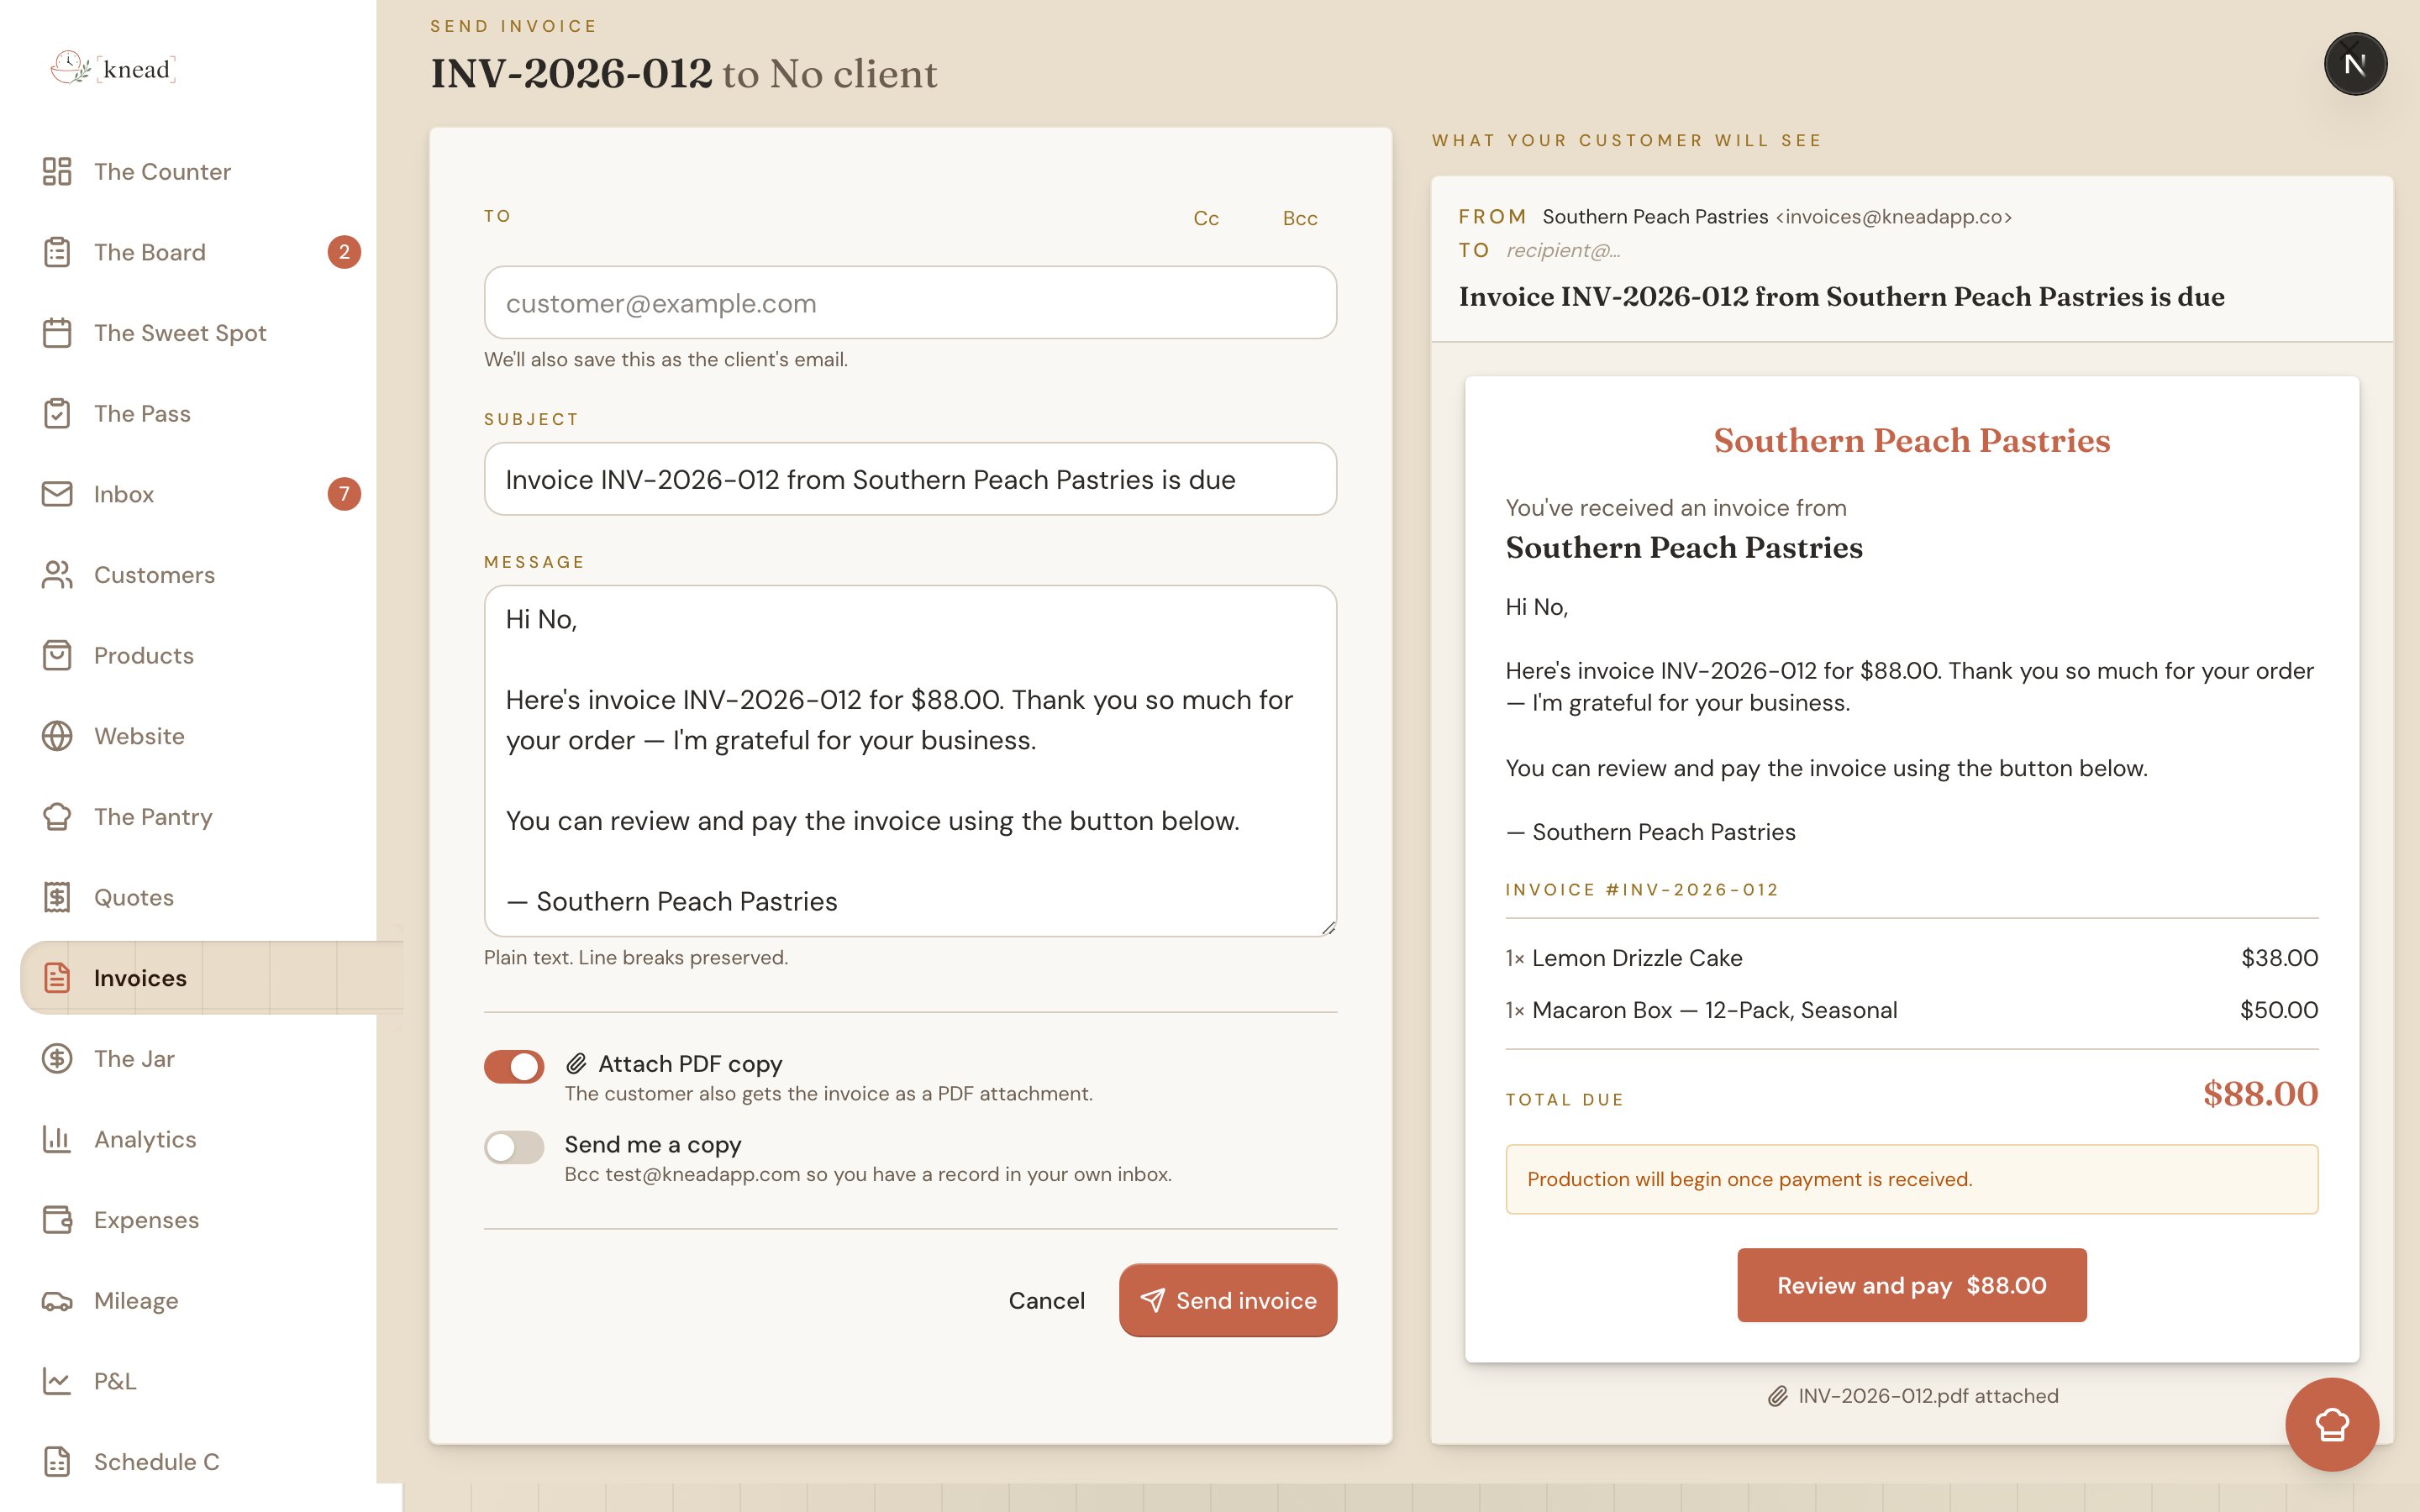Add a Bcc recipient

pyautogui.click(x=1300, y=218)
